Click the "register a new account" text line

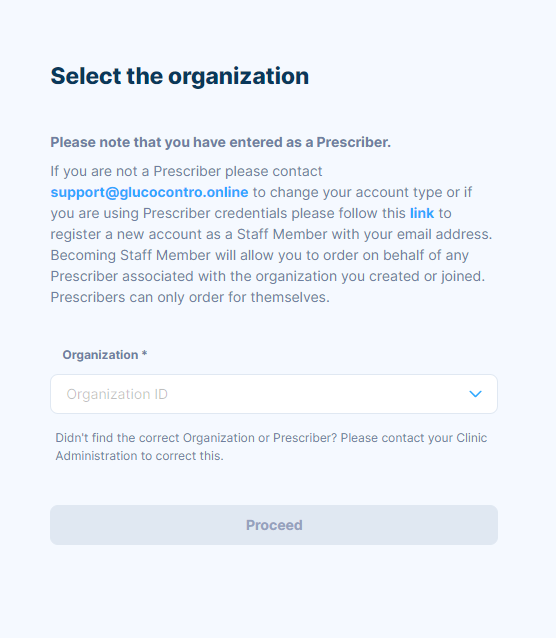tap(271, 234)
